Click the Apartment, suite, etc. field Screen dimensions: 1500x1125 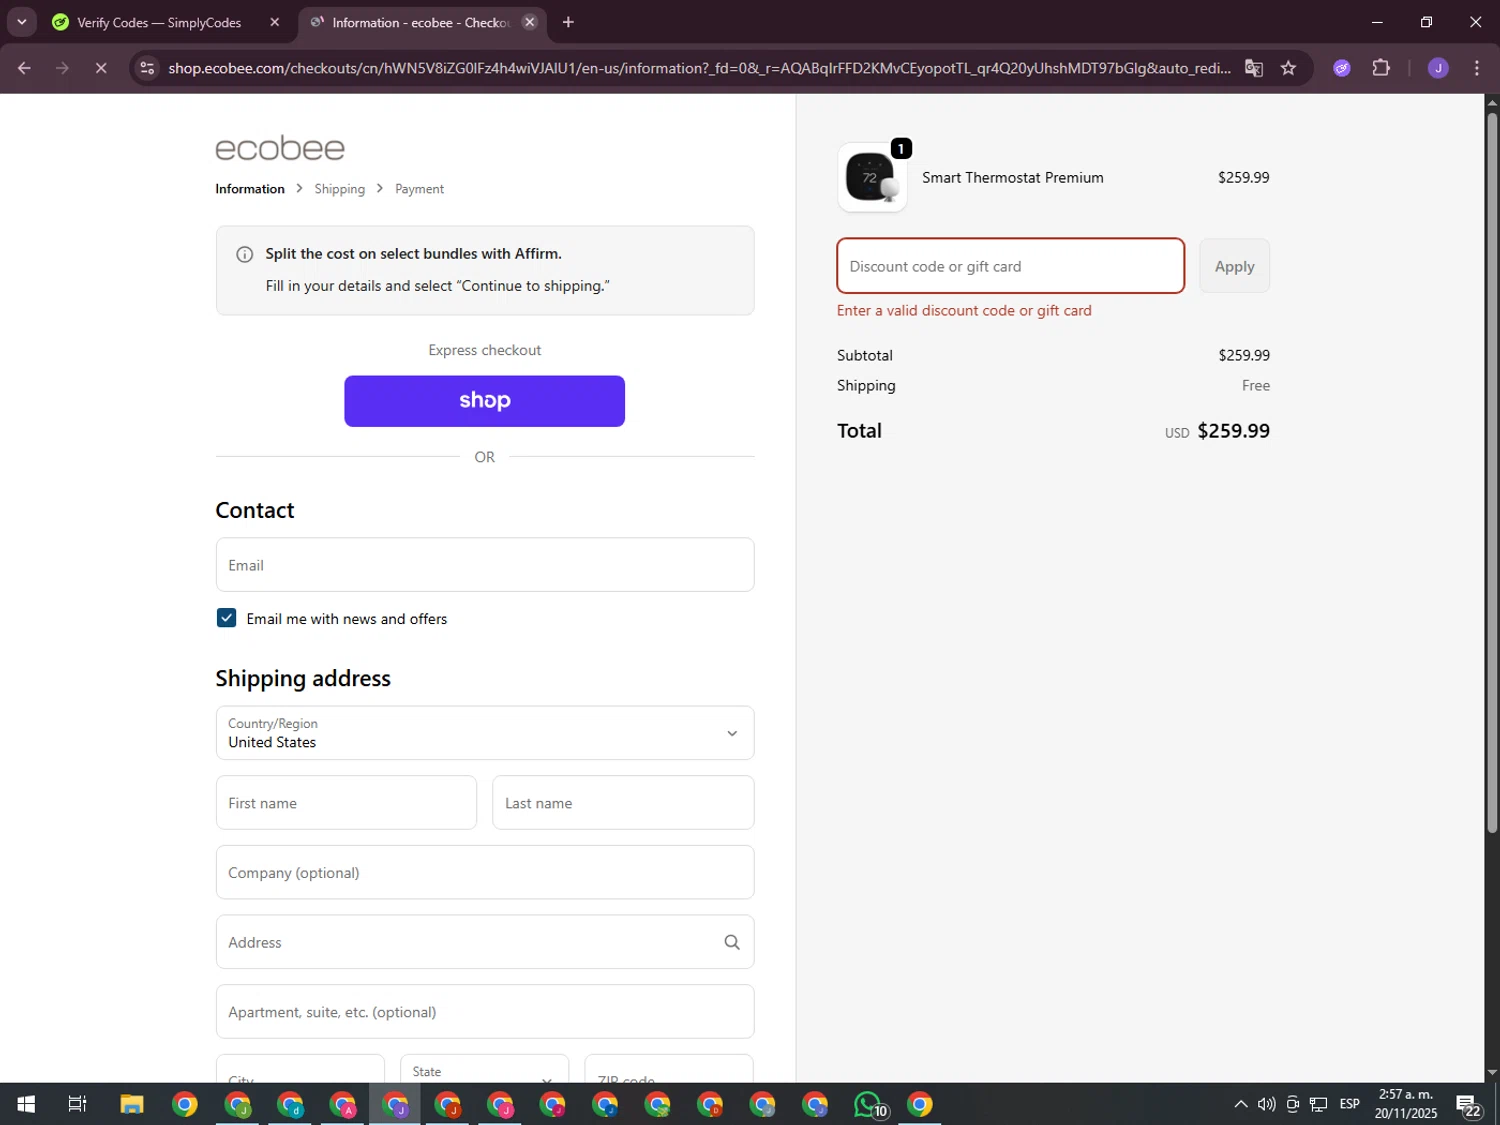tap(484, 1012)
